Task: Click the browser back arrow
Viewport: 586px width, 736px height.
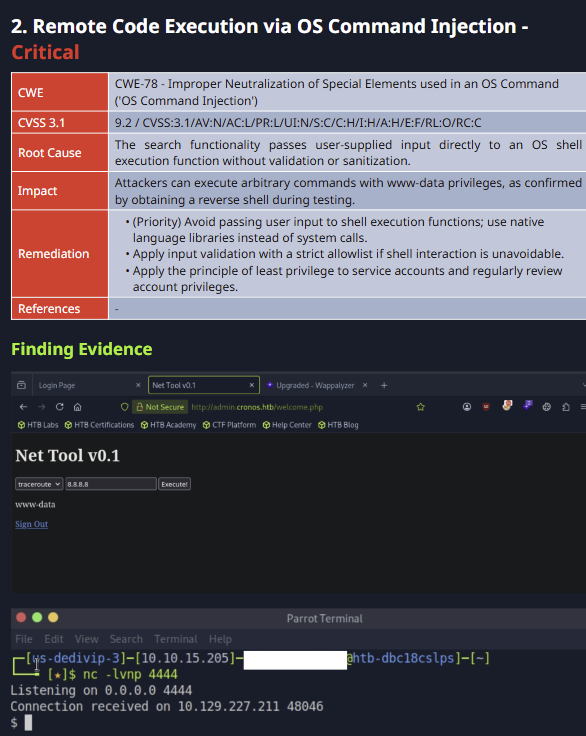Action: coord(23,407)
